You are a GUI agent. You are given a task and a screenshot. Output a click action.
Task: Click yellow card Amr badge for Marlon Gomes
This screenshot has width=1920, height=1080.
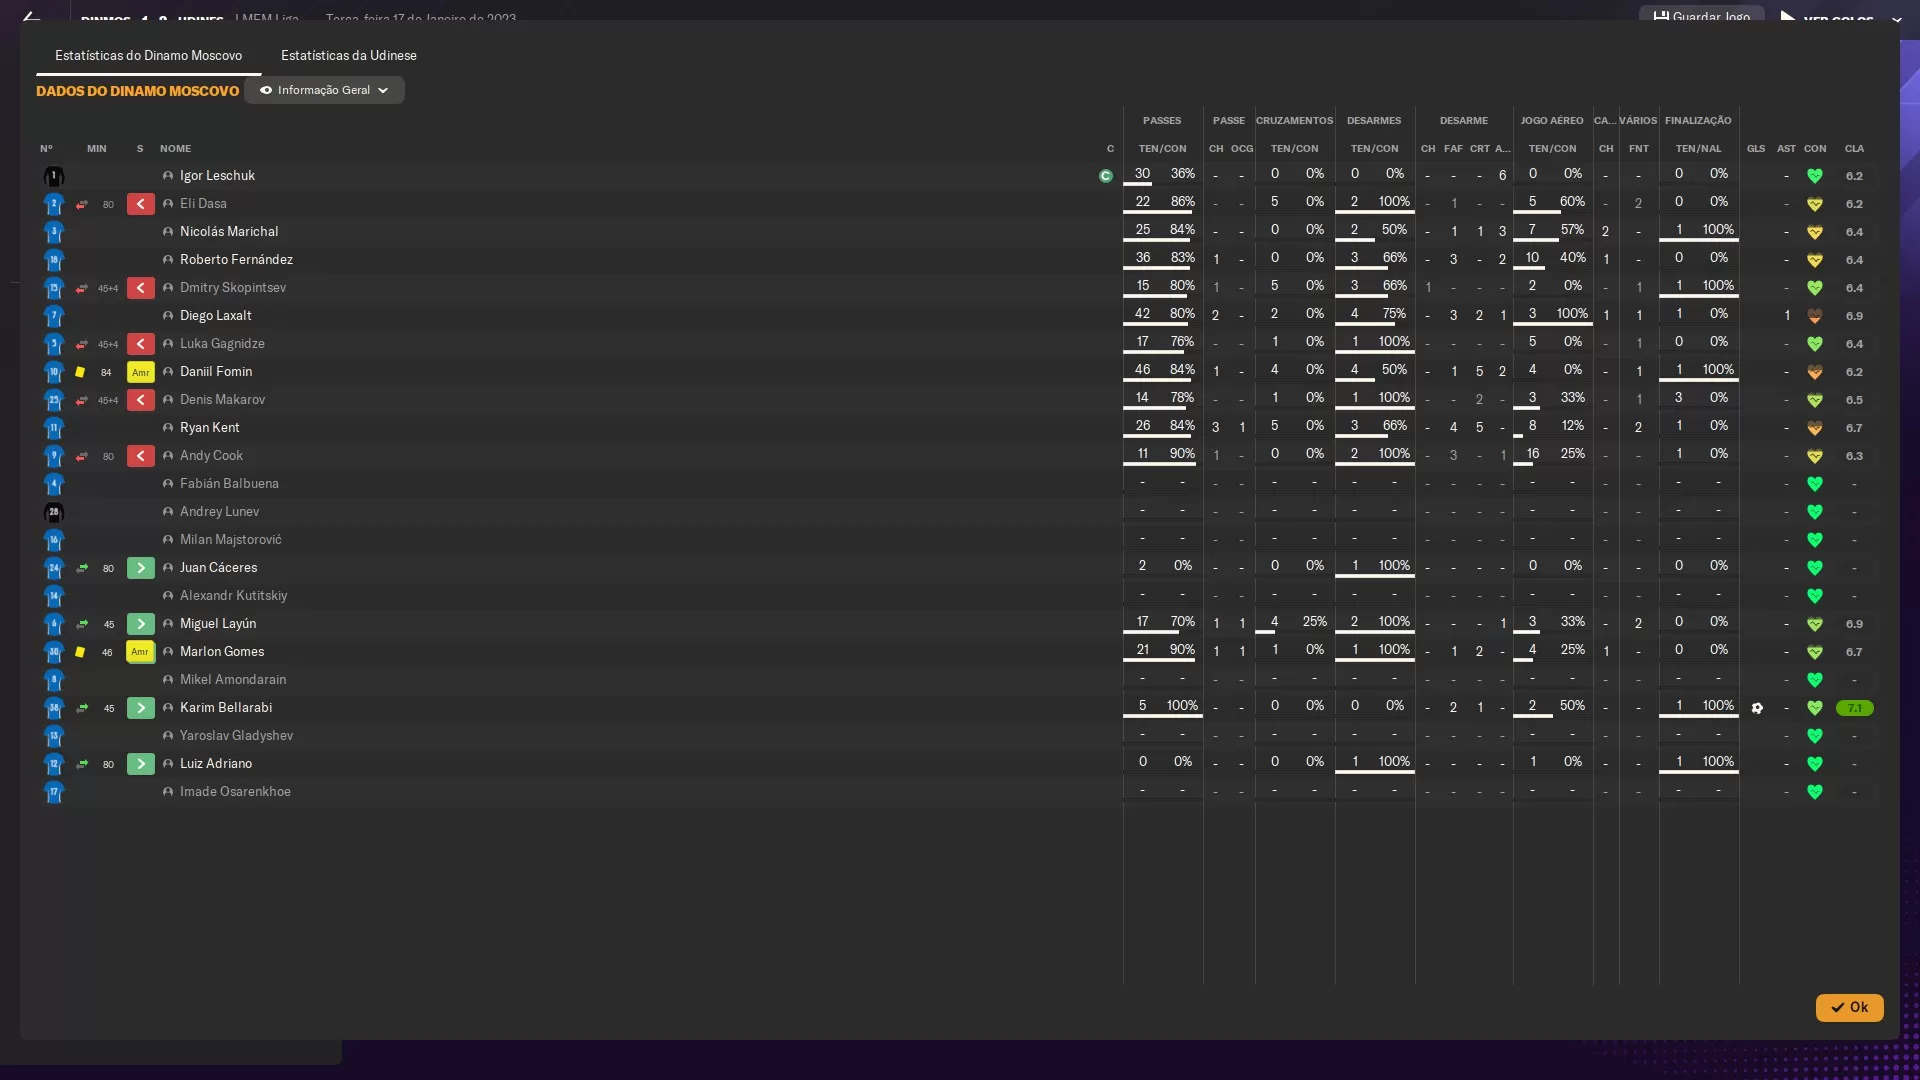[x=140, y=652]
